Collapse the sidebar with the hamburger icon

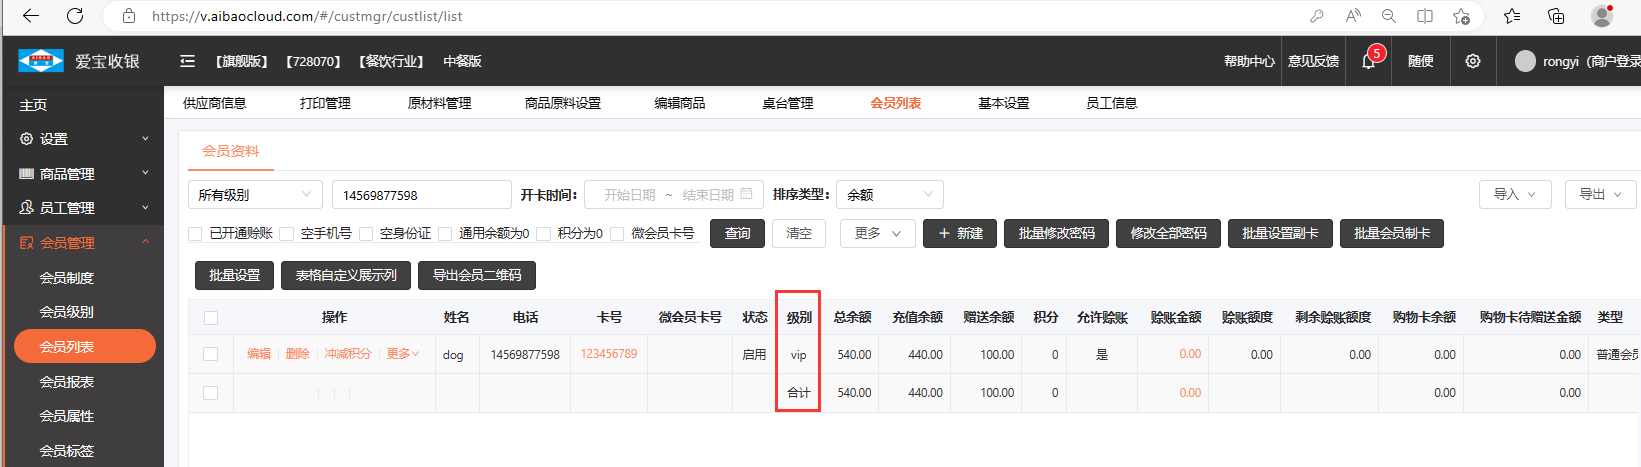click(187, 61)
